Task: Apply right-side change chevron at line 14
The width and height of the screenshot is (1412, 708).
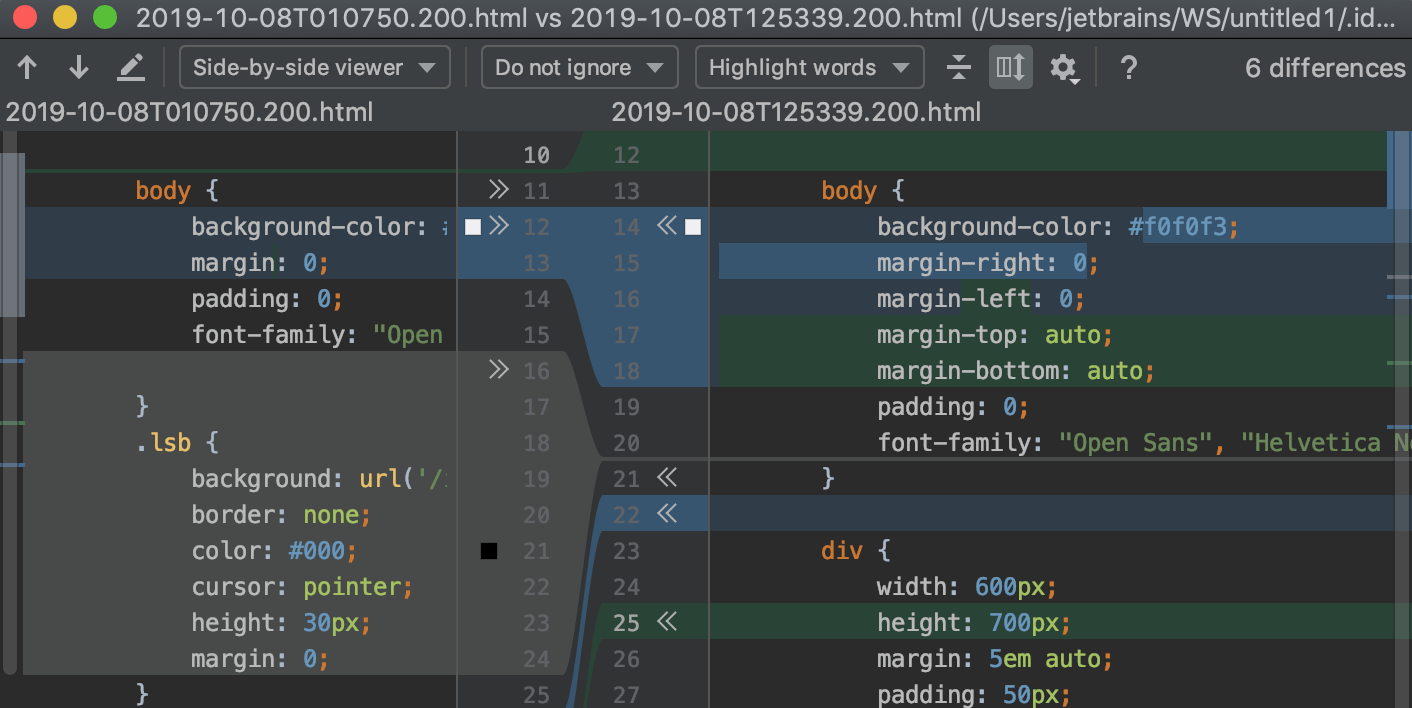Action: click(x=667, y=226)
